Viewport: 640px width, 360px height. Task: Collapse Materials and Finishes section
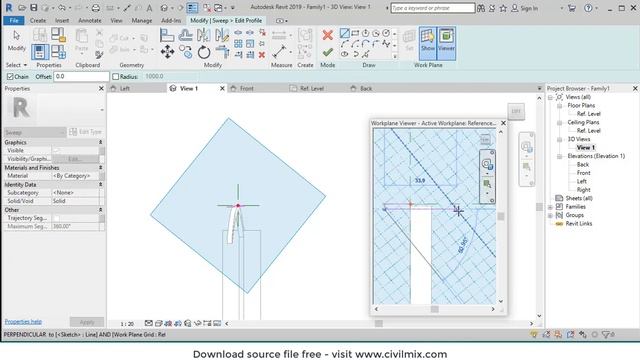click(100, 167)
